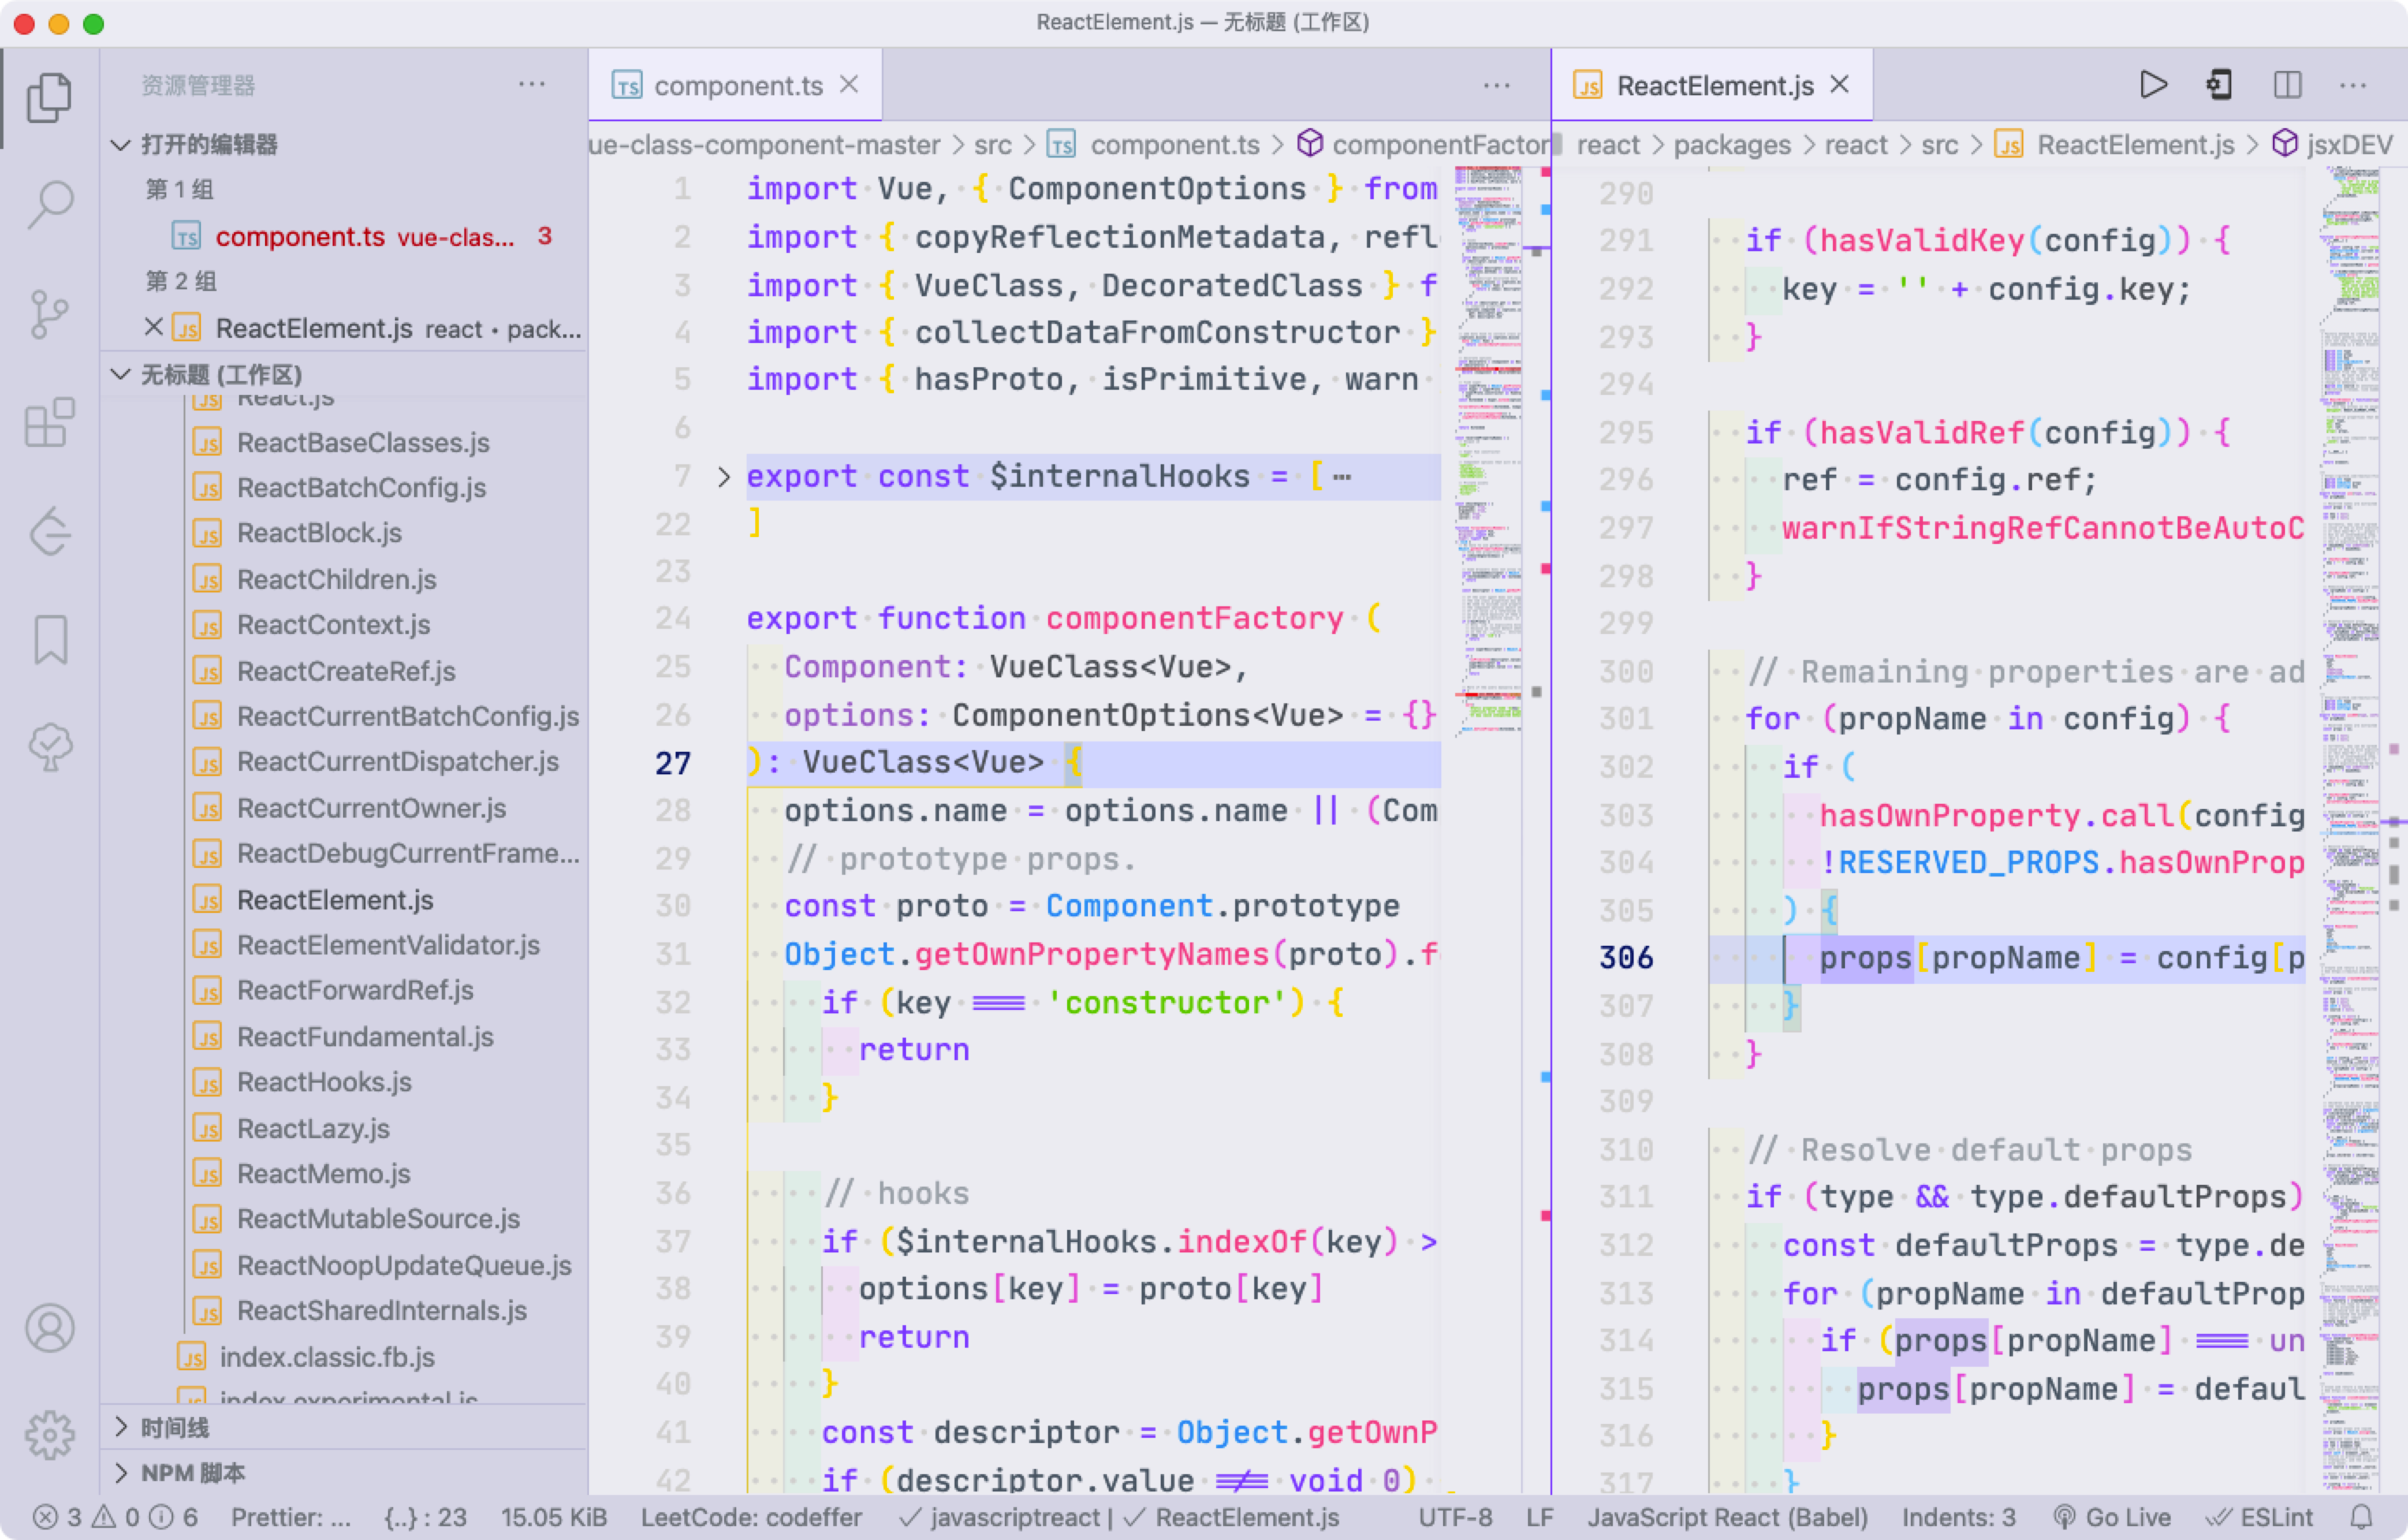Click JavaScript React (Babel) language mode
The width and height of the screenshot is (2408, 1540).
click(1727, 1517)
